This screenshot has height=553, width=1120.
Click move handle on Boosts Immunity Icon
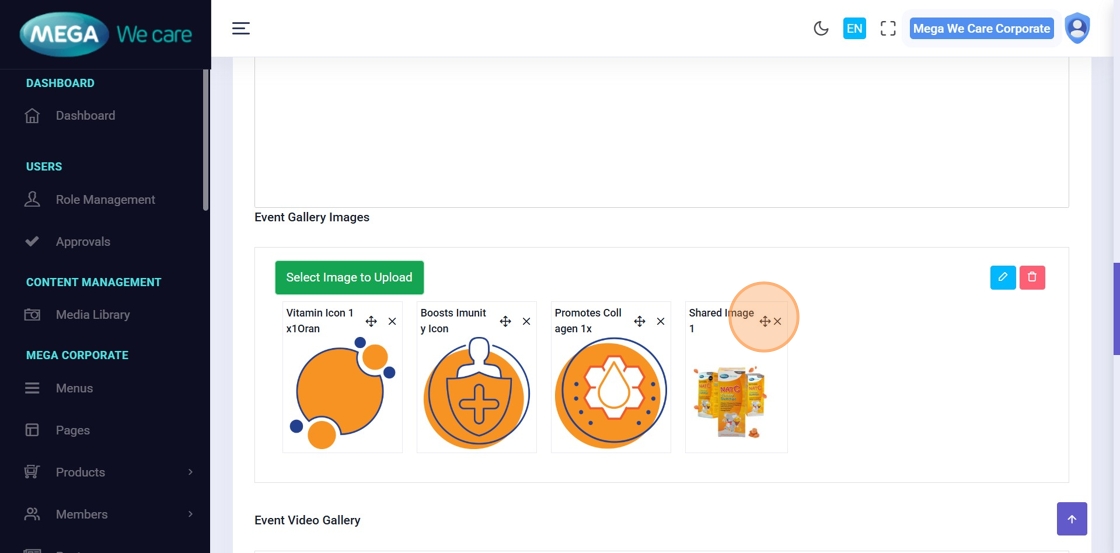tap(505, 321)
